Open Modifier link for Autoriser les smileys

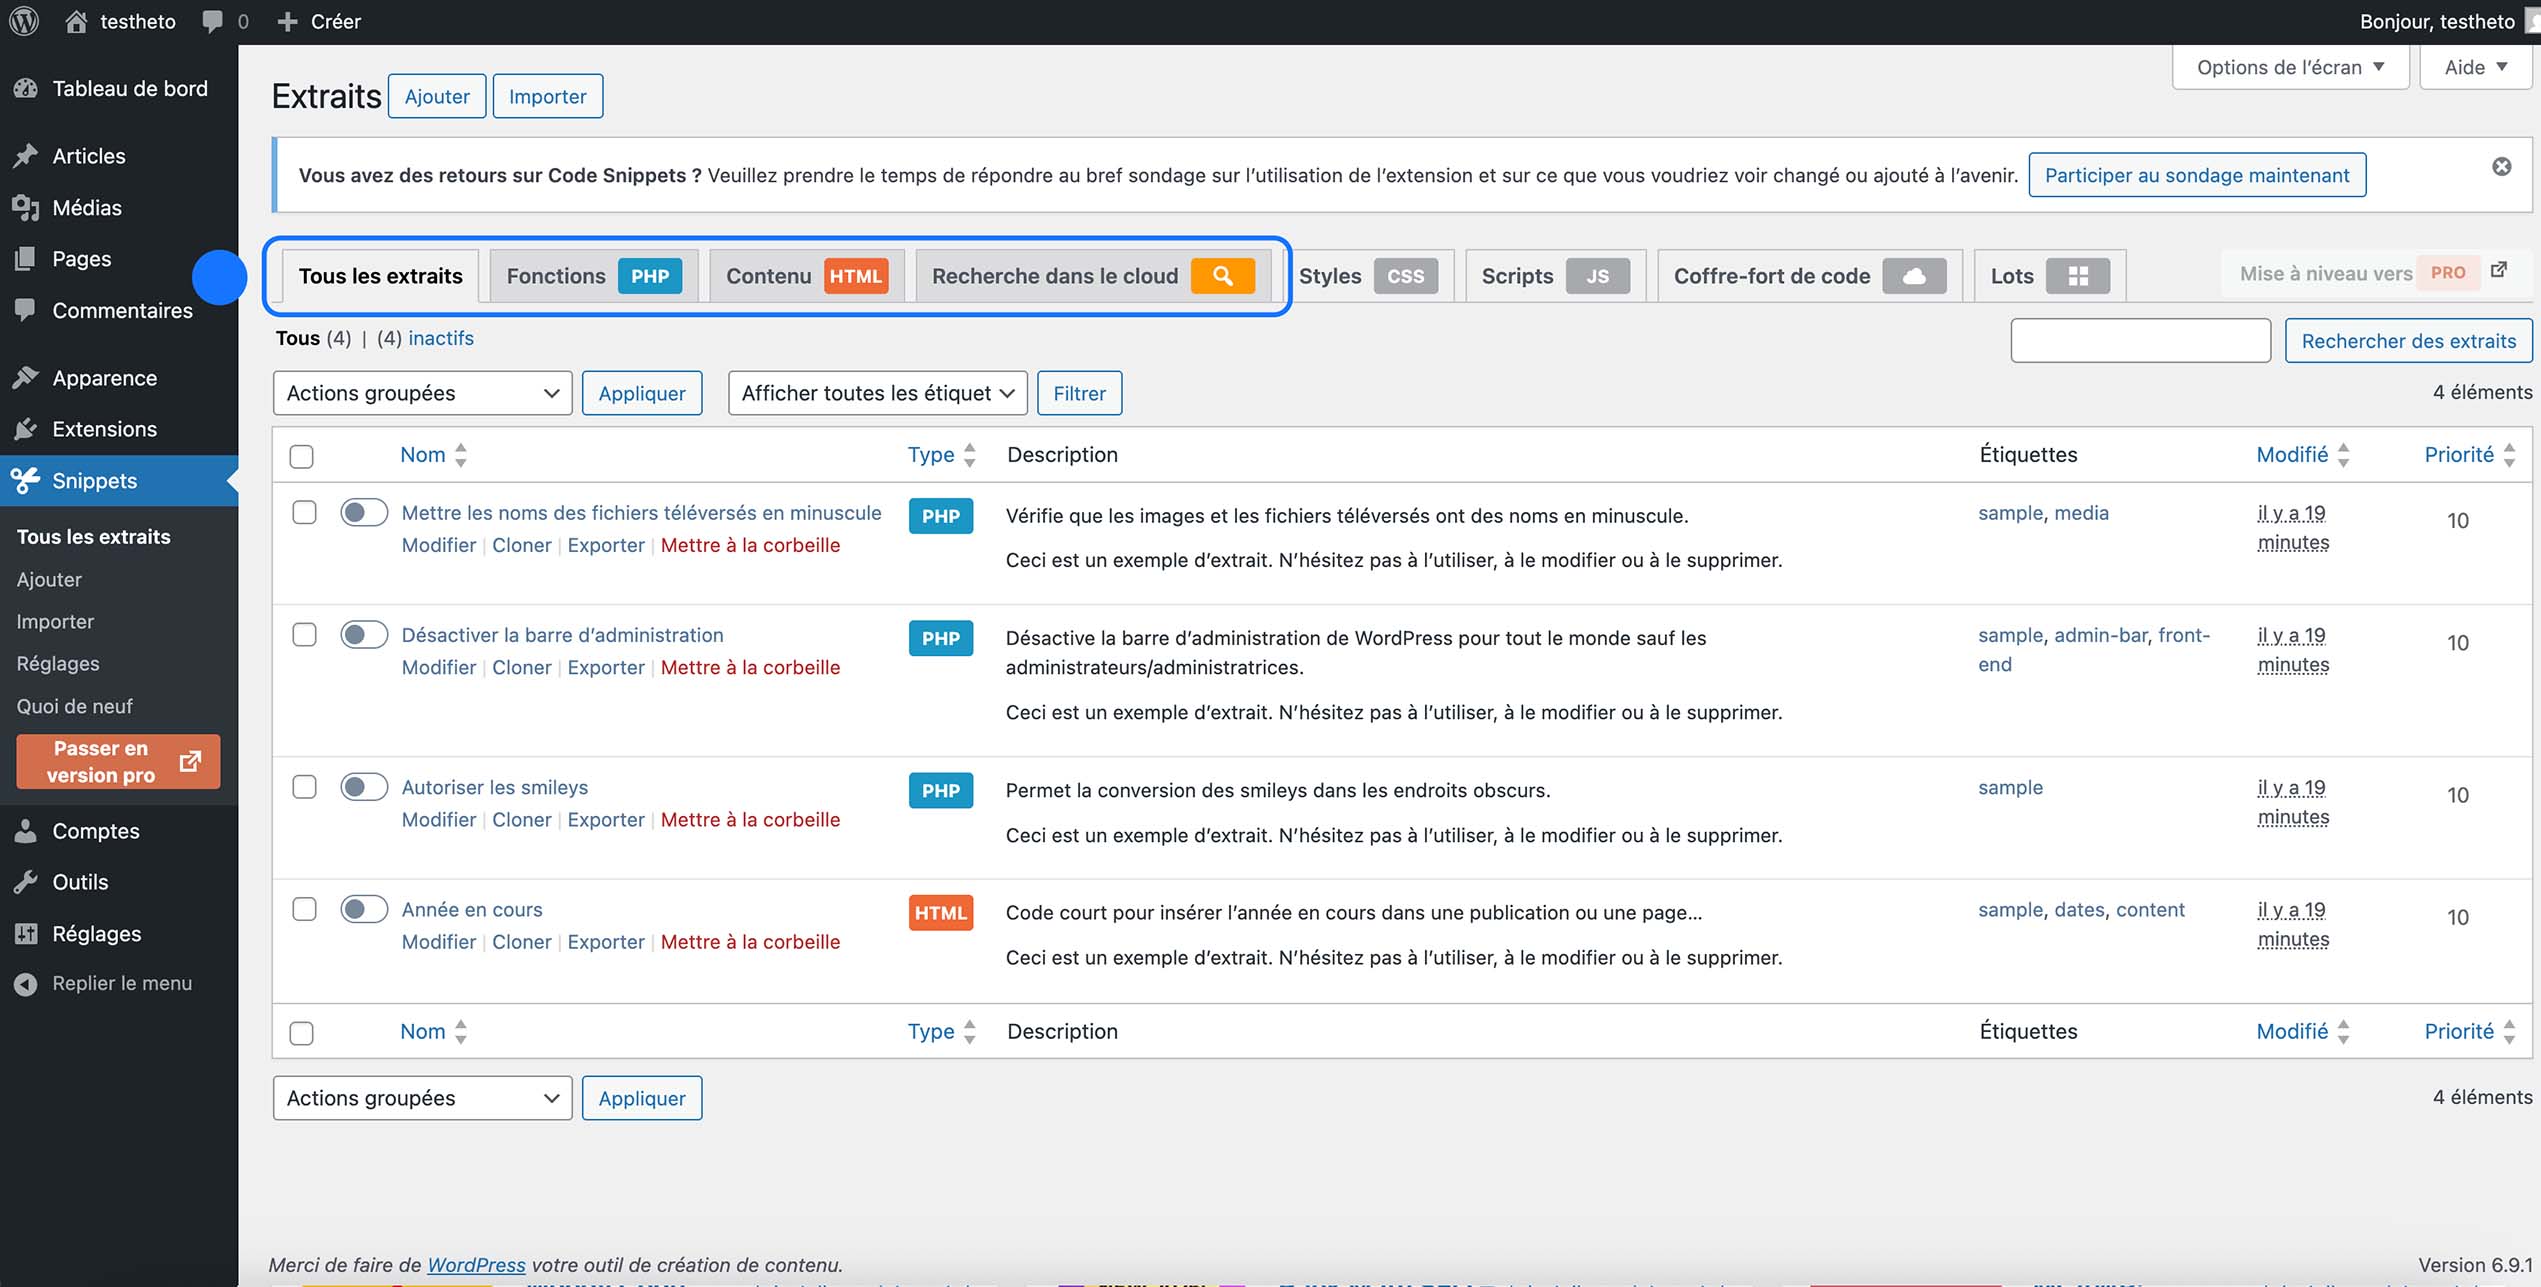[438, 819]
